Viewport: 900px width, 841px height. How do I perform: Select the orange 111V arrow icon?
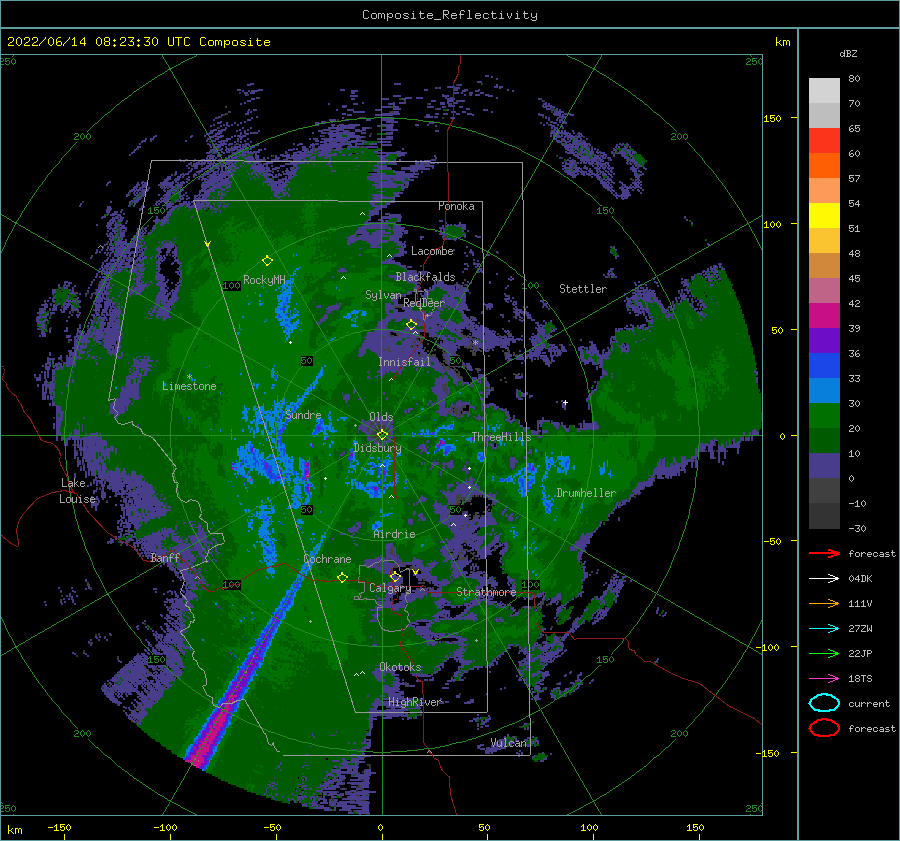[824, 603]
